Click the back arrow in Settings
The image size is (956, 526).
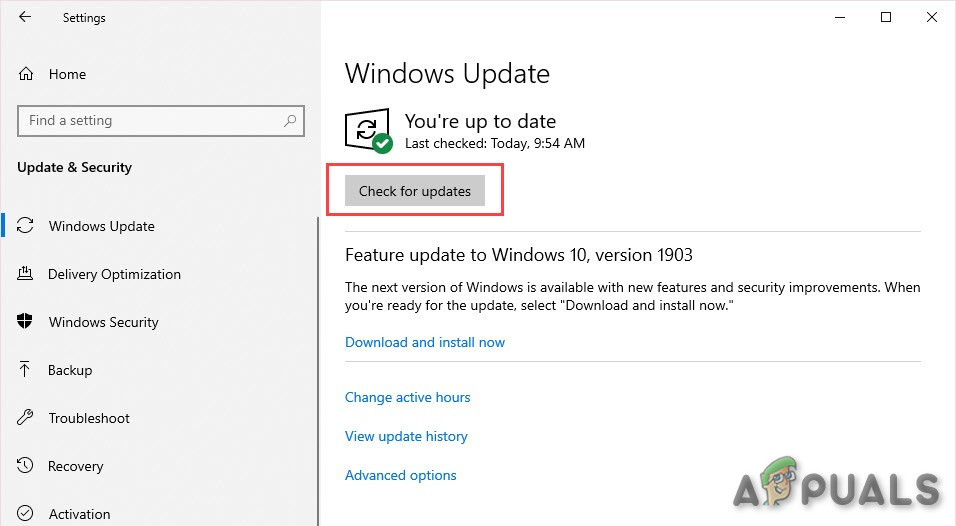[x=24, y=17]
